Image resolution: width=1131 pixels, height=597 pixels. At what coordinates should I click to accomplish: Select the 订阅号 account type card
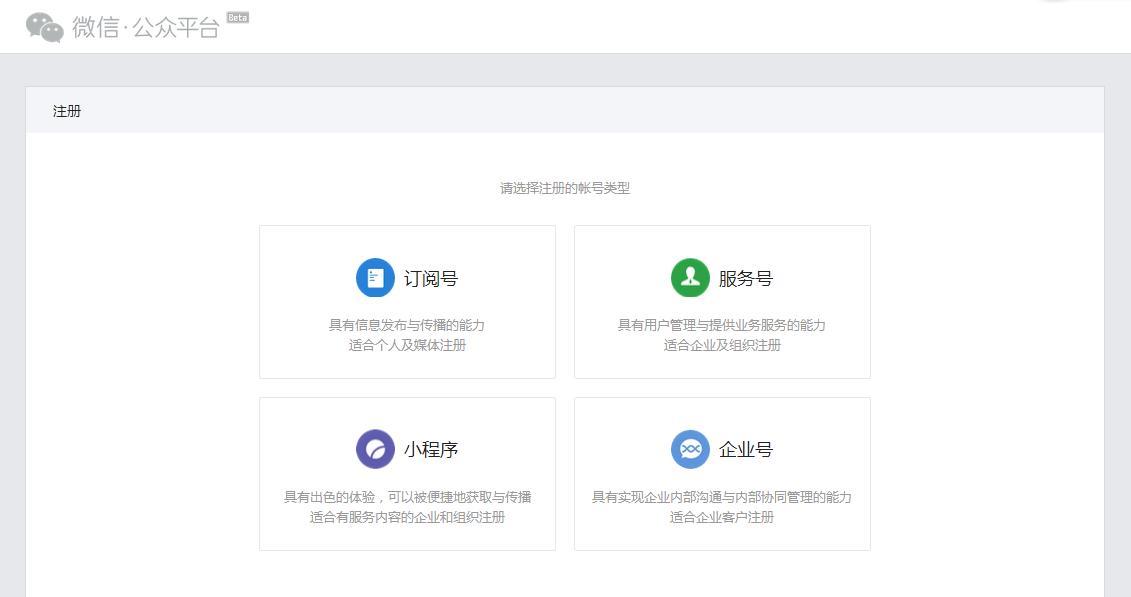[407, 301]
